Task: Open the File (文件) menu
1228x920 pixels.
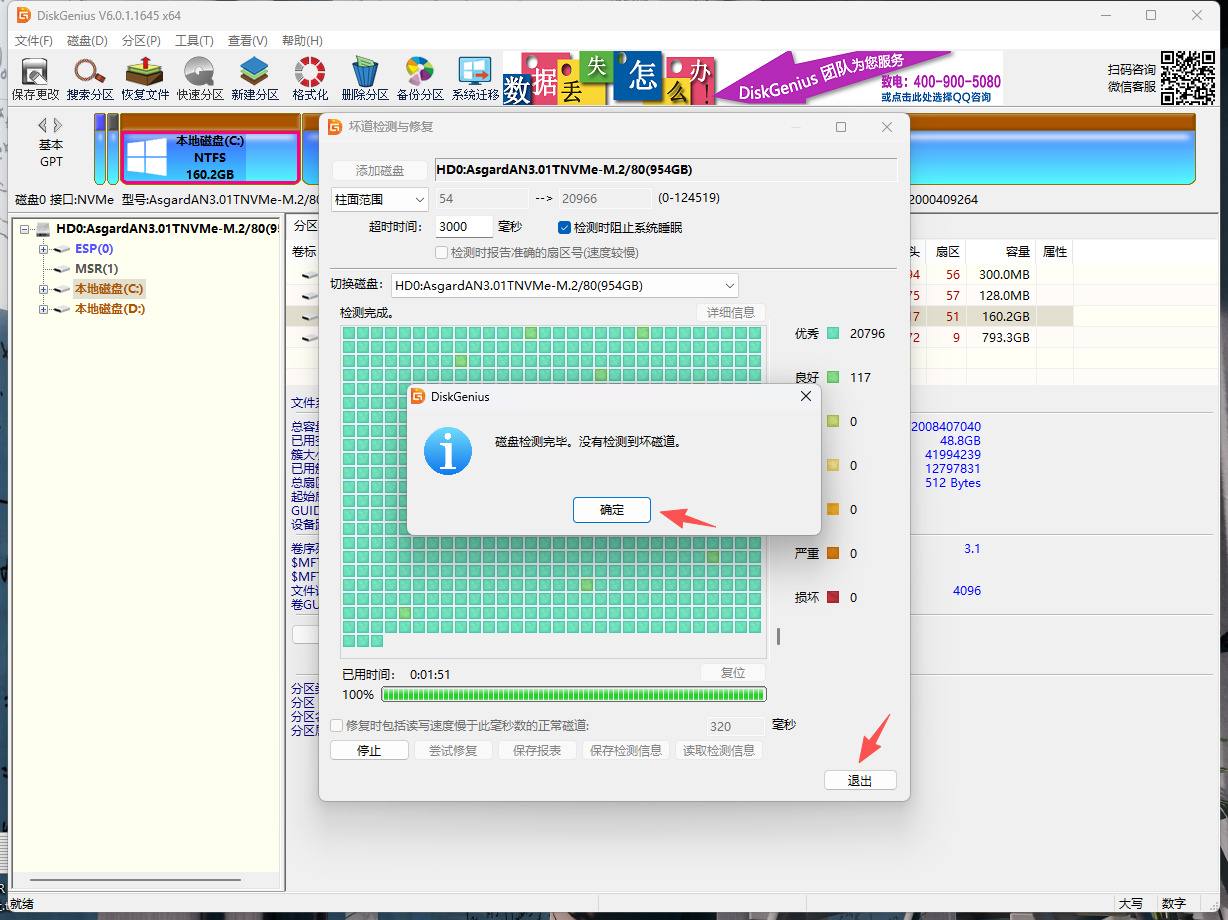Action: [x=34, y=41]
